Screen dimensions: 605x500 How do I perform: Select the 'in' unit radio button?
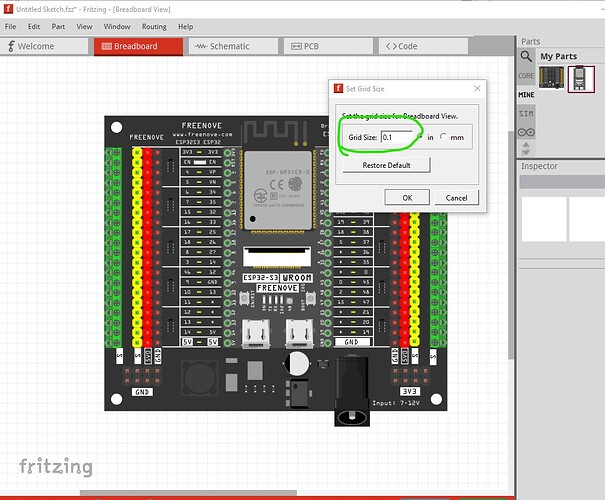click(420, 137)
